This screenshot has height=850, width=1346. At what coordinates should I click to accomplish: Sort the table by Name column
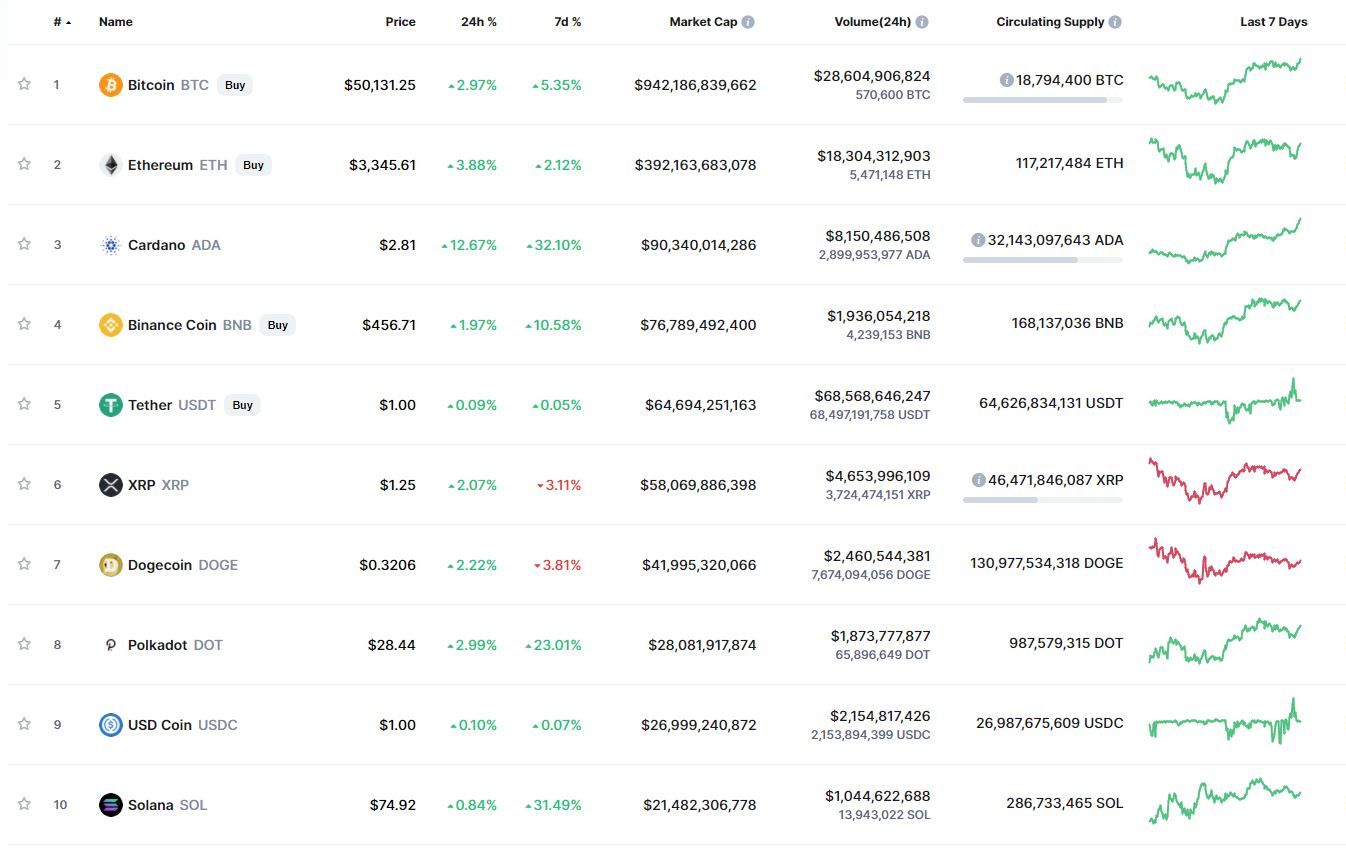116,22
